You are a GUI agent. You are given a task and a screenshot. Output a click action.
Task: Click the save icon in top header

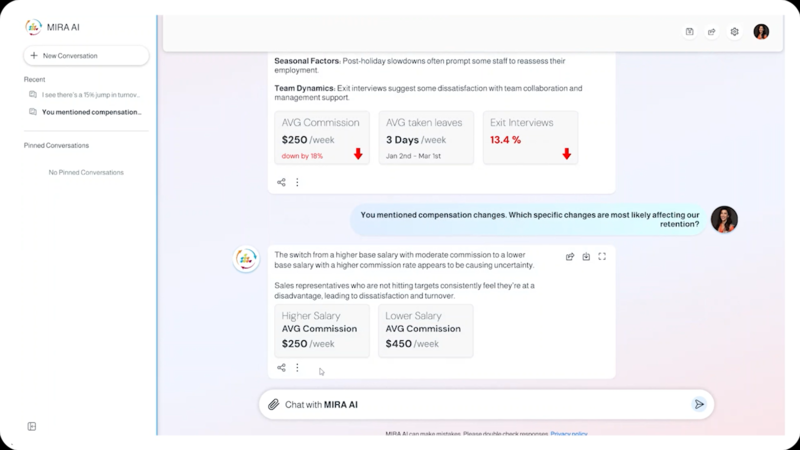tap(690, 32)
